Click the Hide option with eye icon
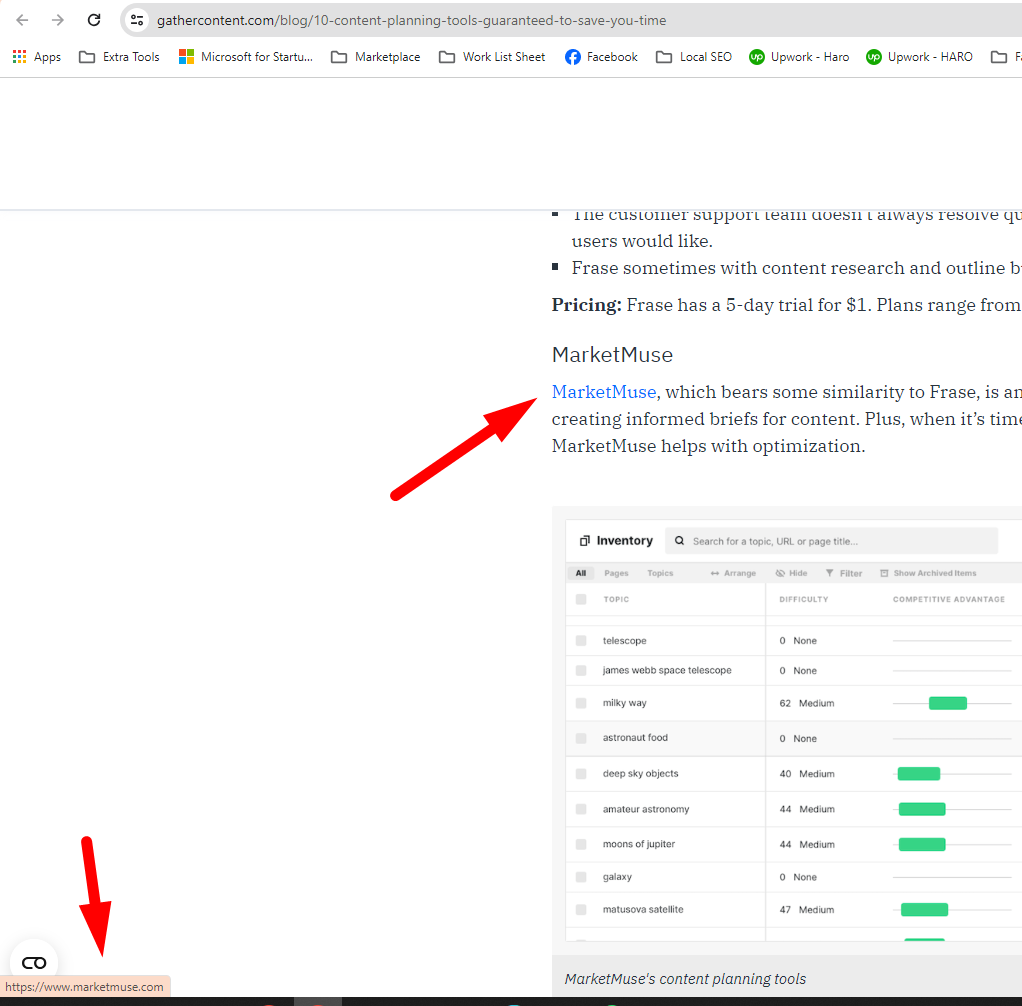The width and height of the screenshot is (1022, 1006). point(791,573)
